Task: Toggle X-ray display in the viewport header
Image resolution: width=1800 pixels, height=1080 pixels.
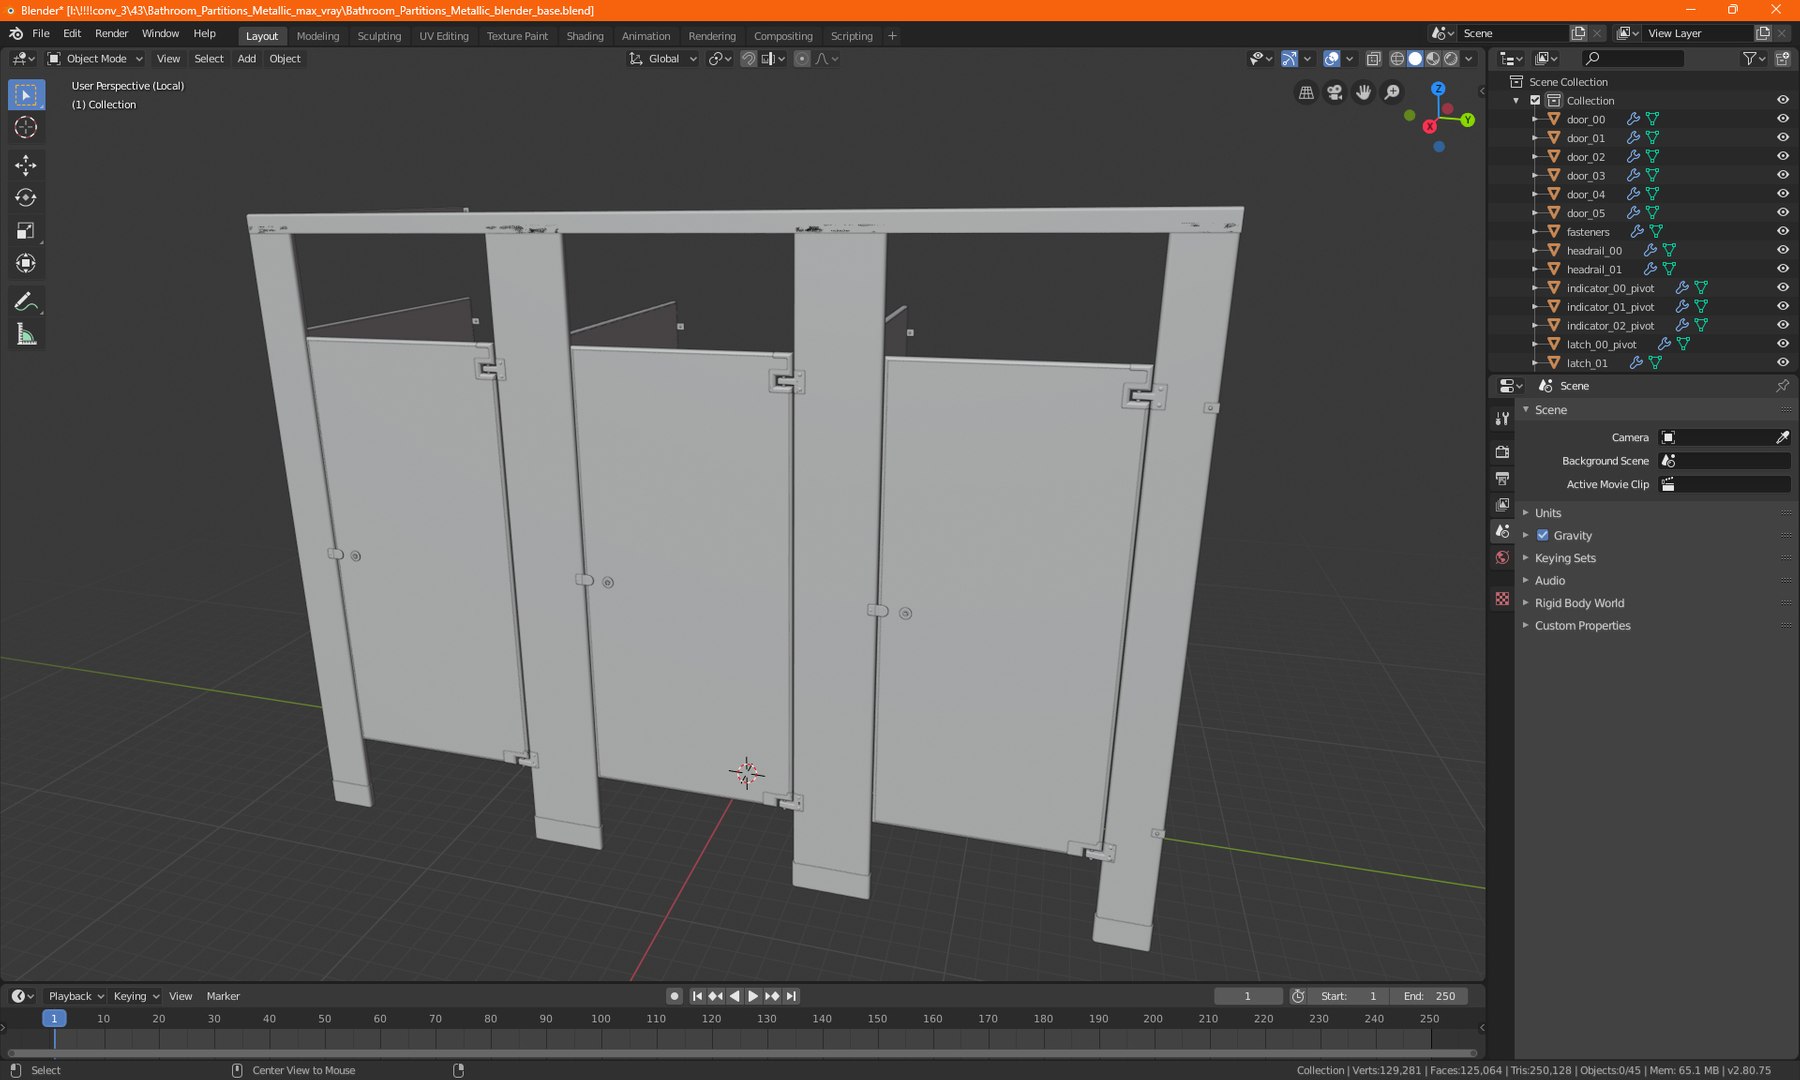Action: (1373, 59)
